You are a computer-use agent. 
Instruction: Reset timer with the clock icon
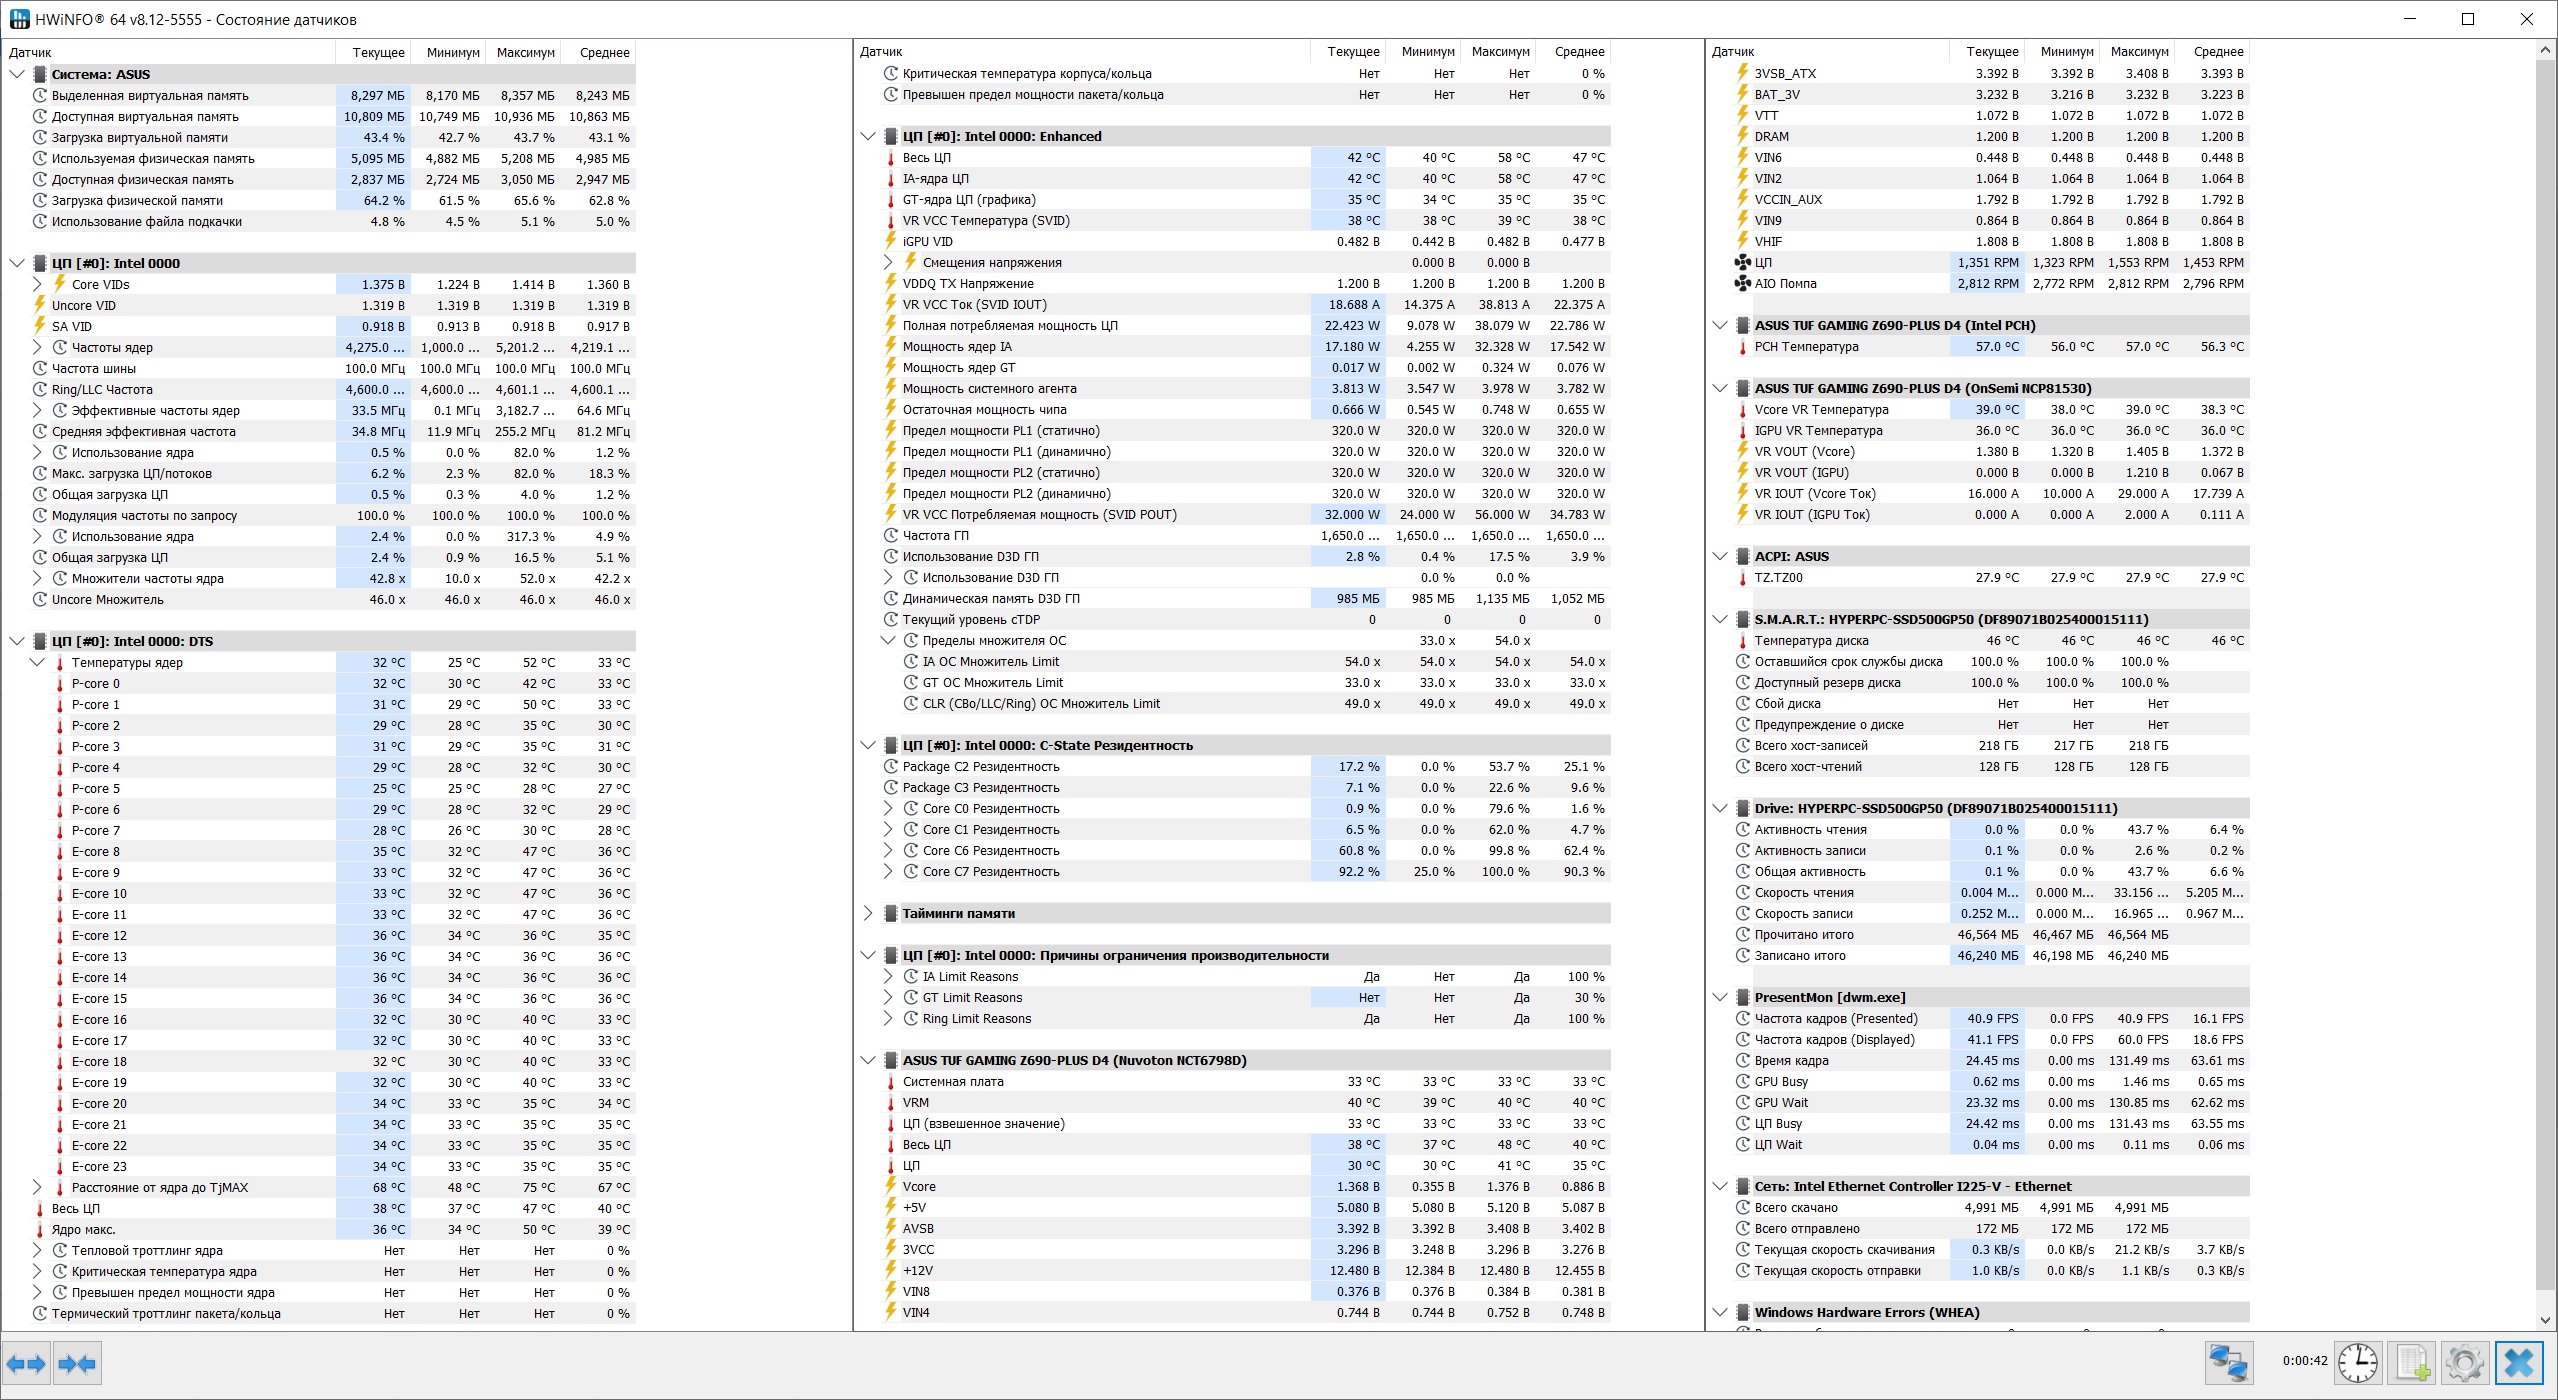[x=2358, y=1362]
